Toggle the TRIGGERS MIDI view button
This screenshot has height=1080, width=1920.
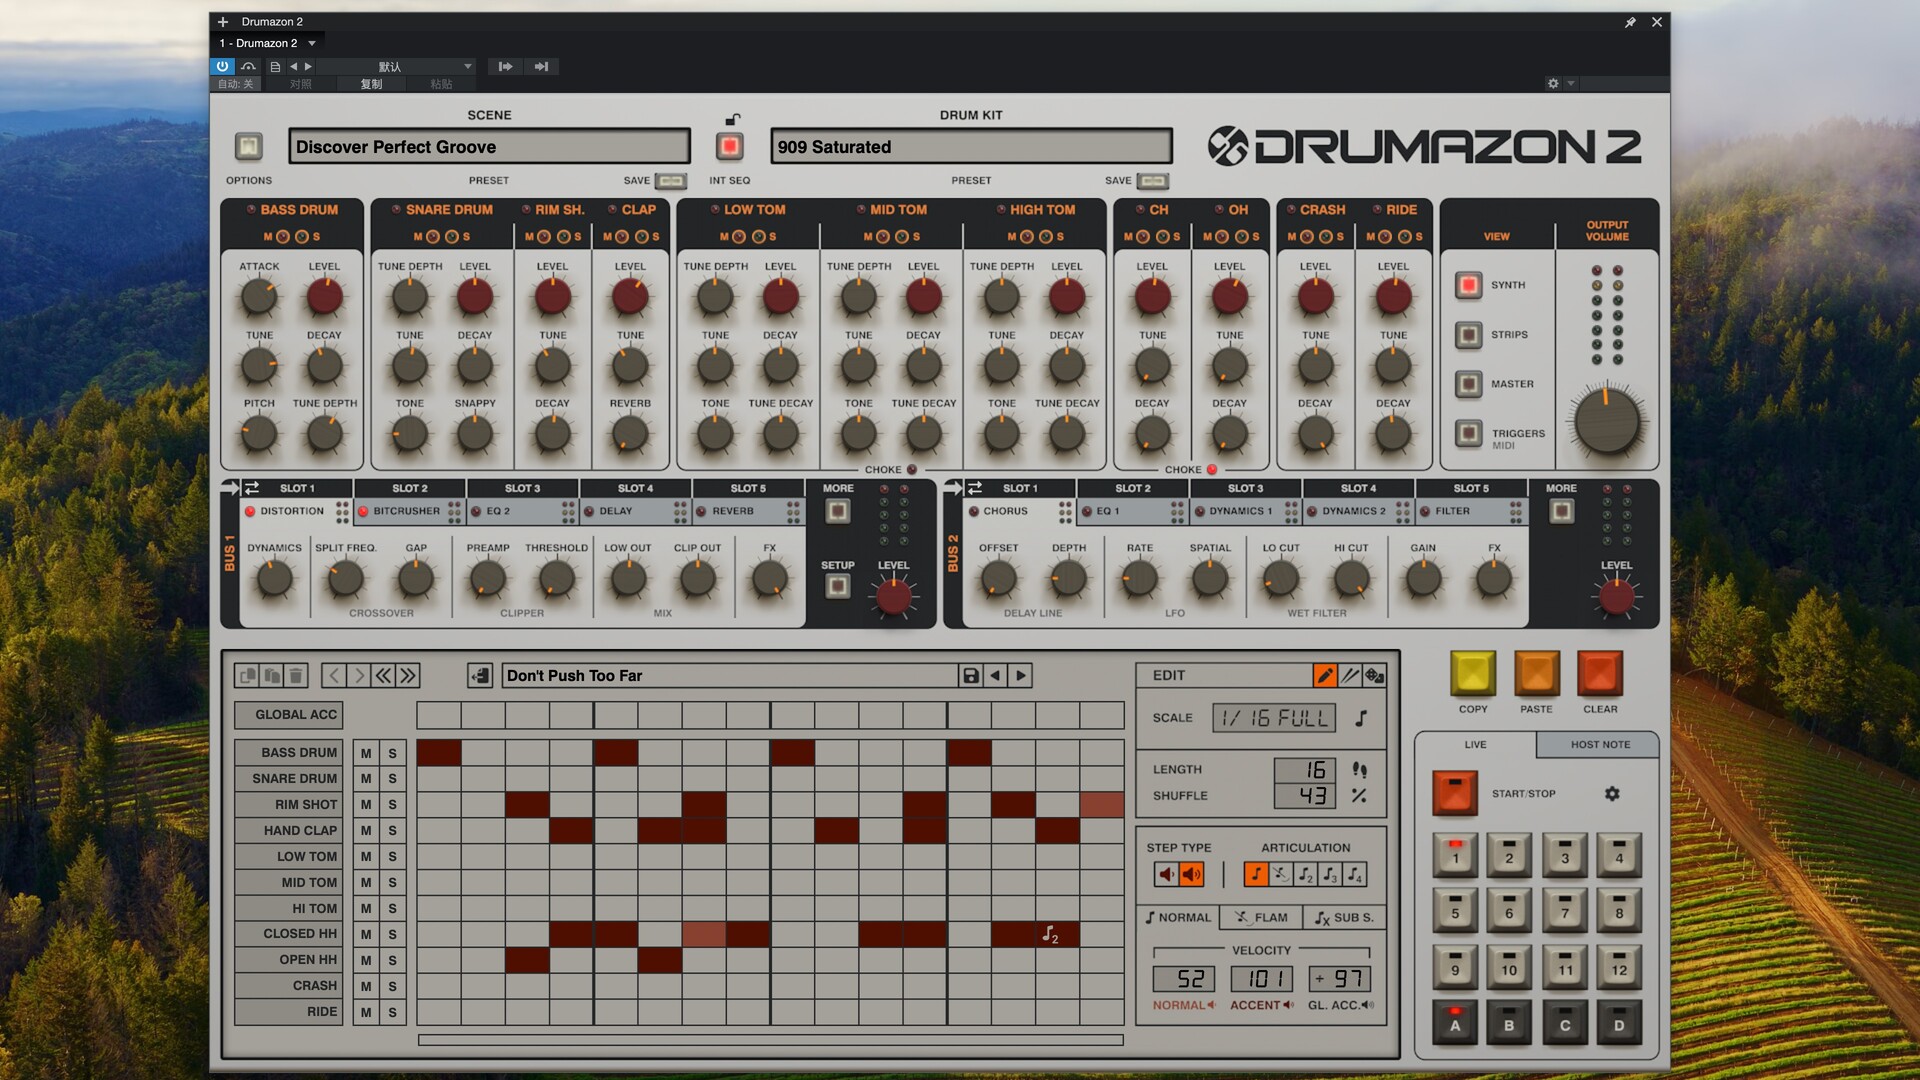[x=1469, y=433]
